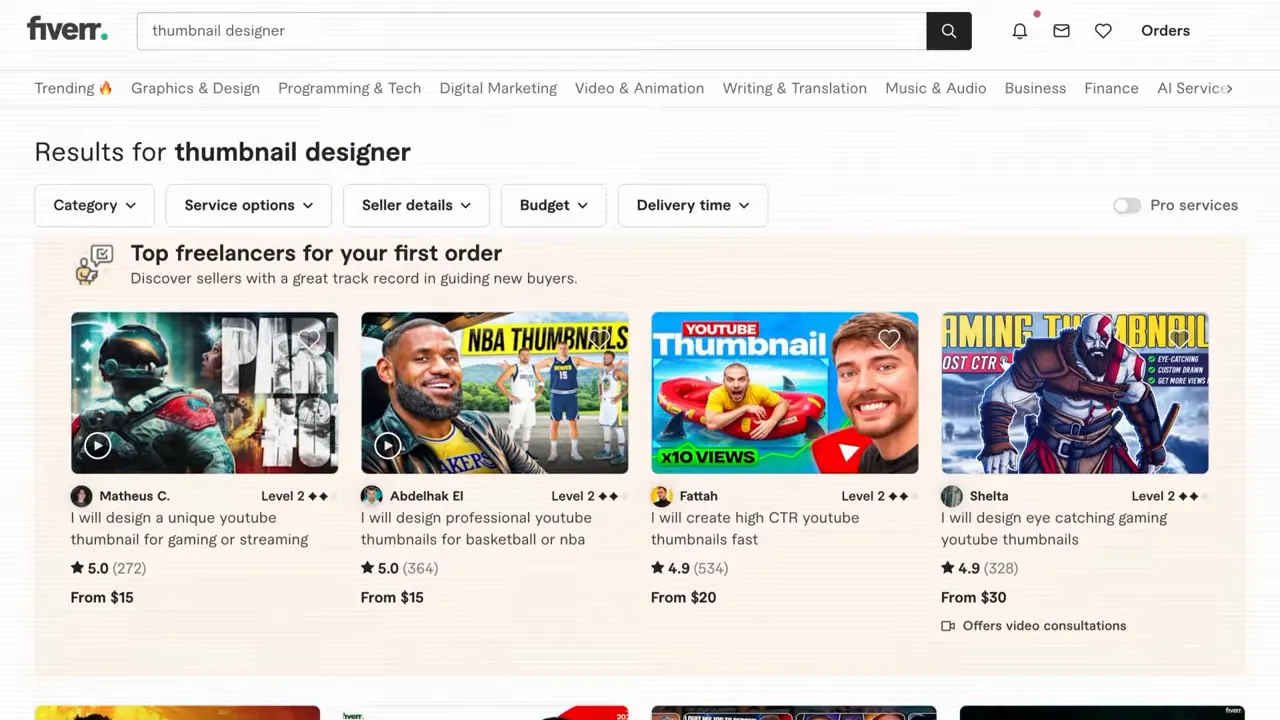Click the Fiverr logo

(67, 29)
